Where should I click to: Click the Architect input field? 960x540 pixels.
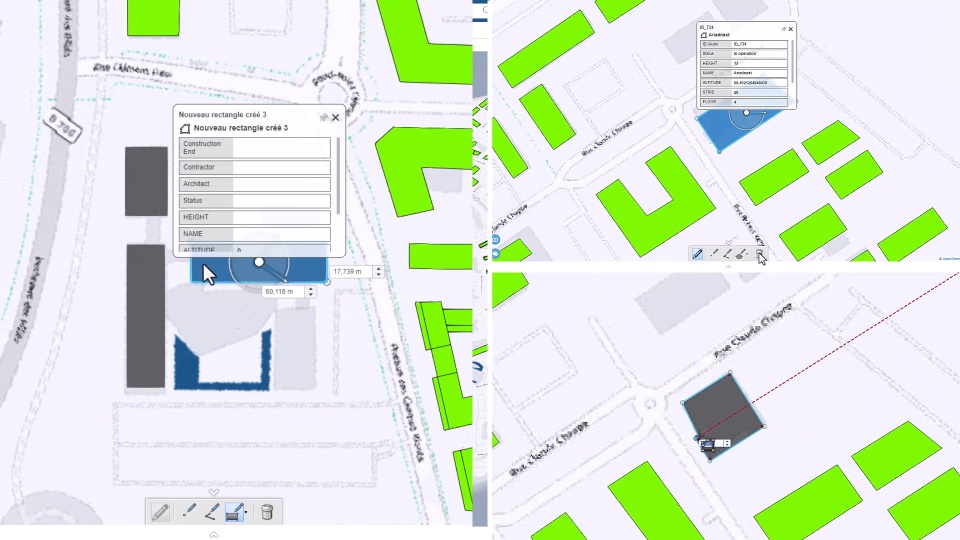[281, 184]
